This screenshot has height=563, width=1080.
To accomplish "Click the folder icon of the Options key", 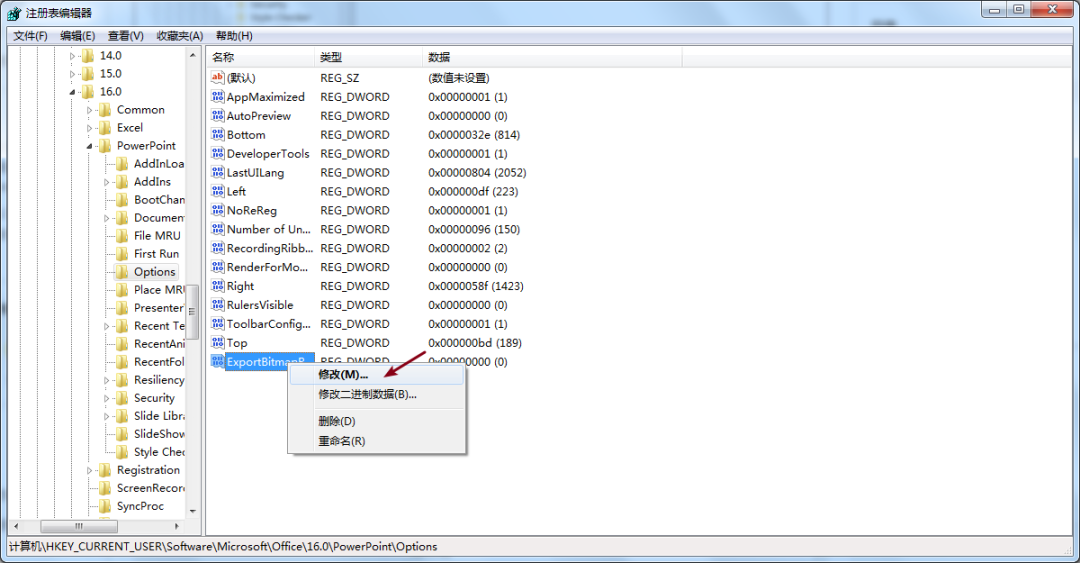I will (x=122, y=272).
